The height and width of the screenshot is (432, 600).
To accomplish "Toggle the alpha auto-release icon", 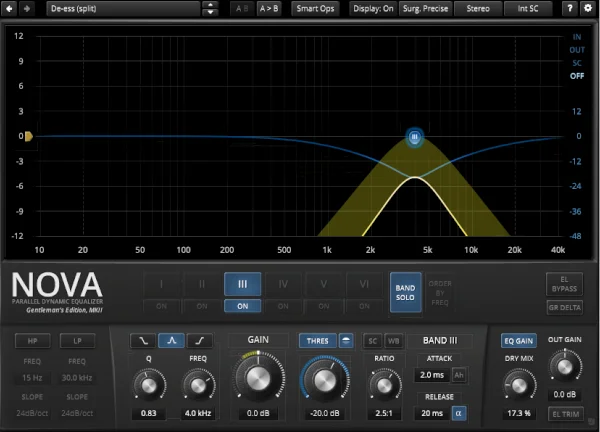I will click(x=459, y=413).
